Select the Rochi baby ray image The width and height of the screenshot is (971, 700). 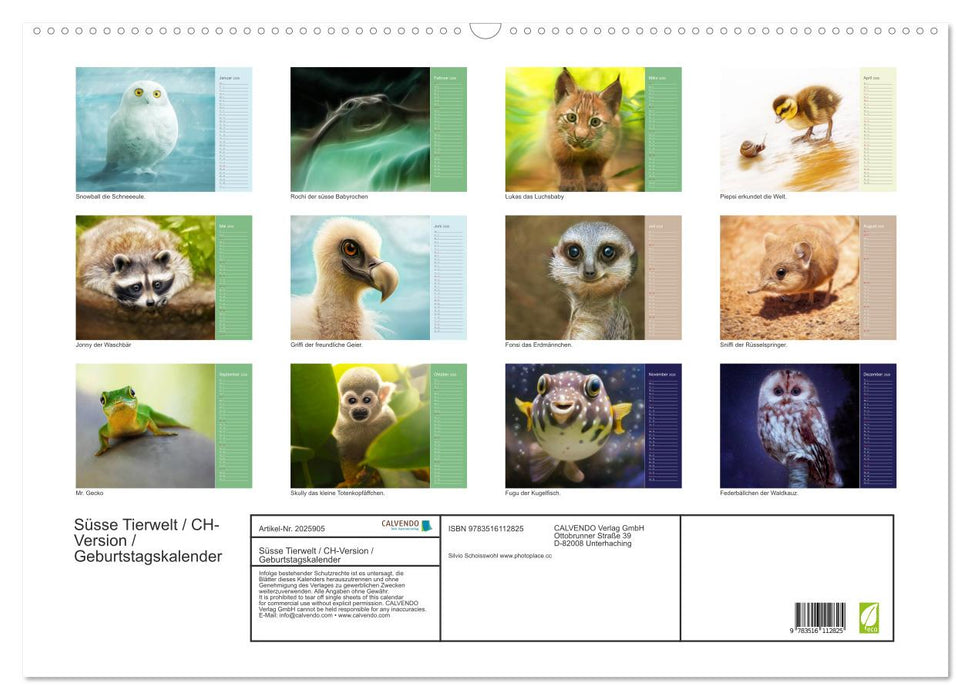pyautogui.click(x=360, y=129)
